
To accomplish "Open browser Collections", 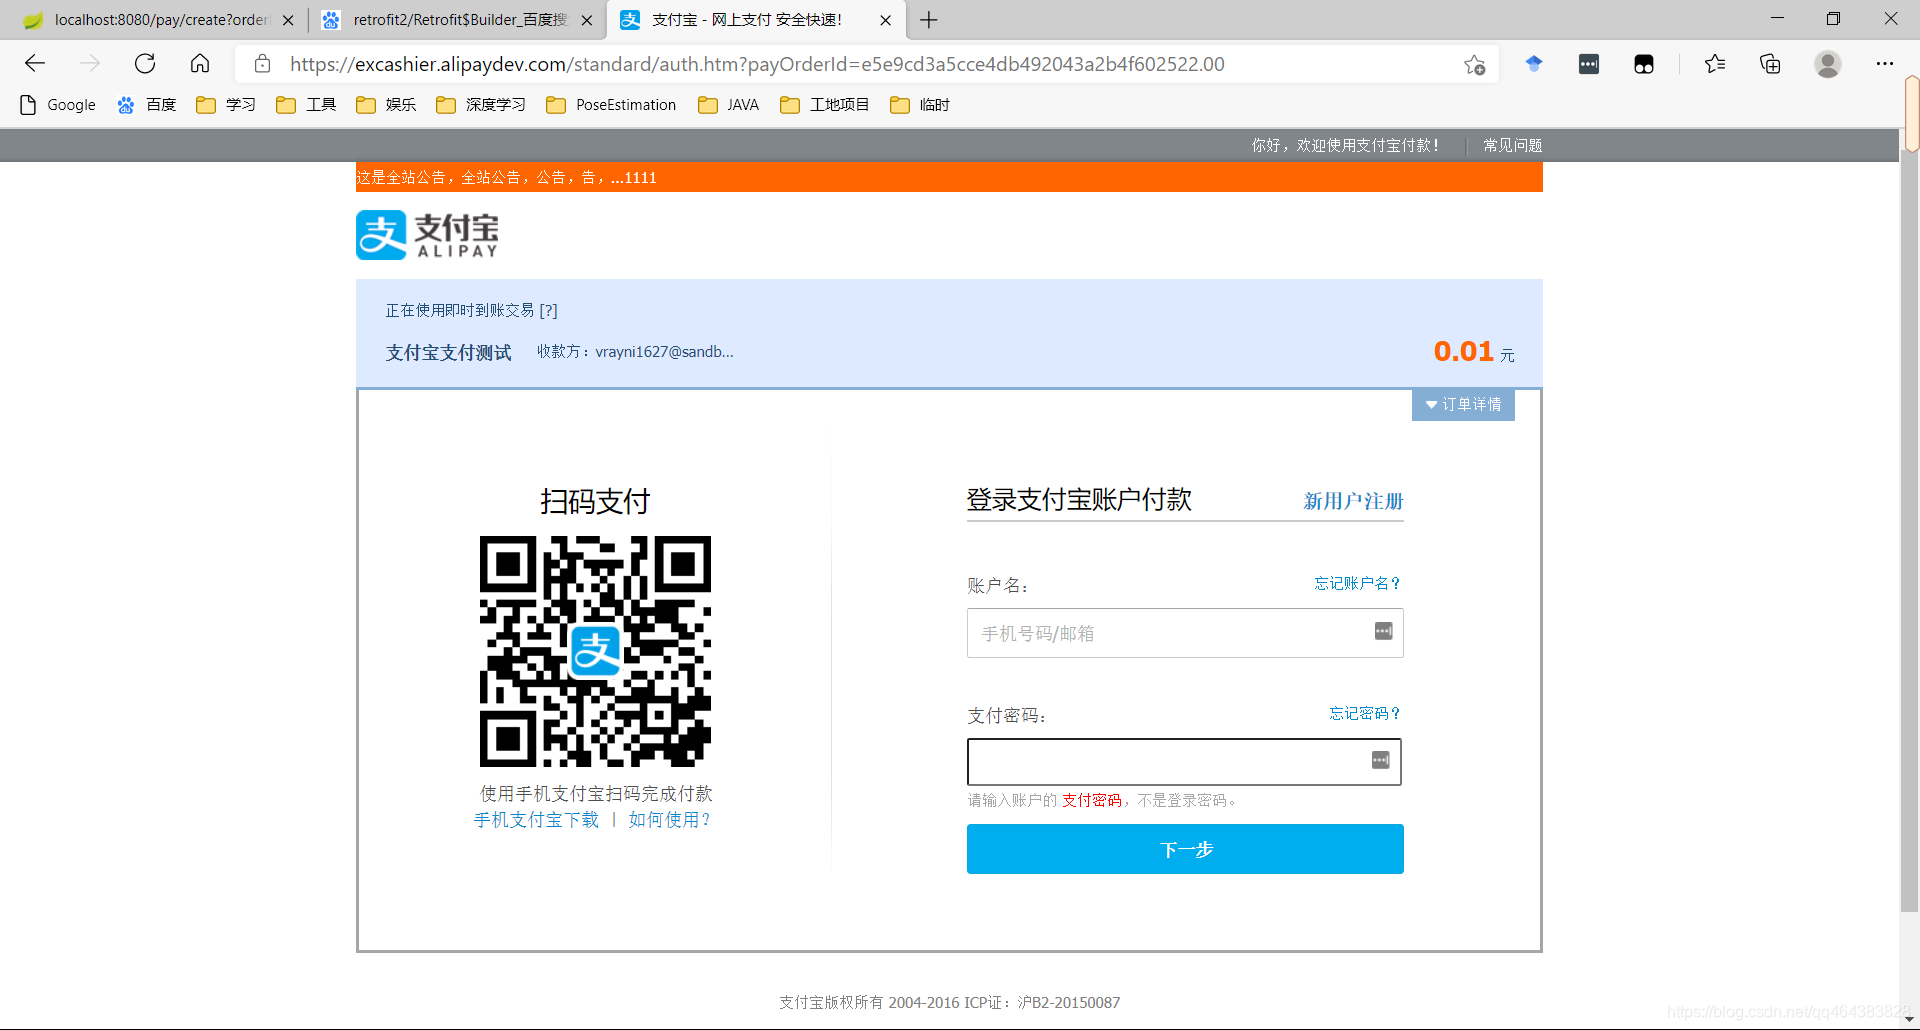I will 1770,64.
